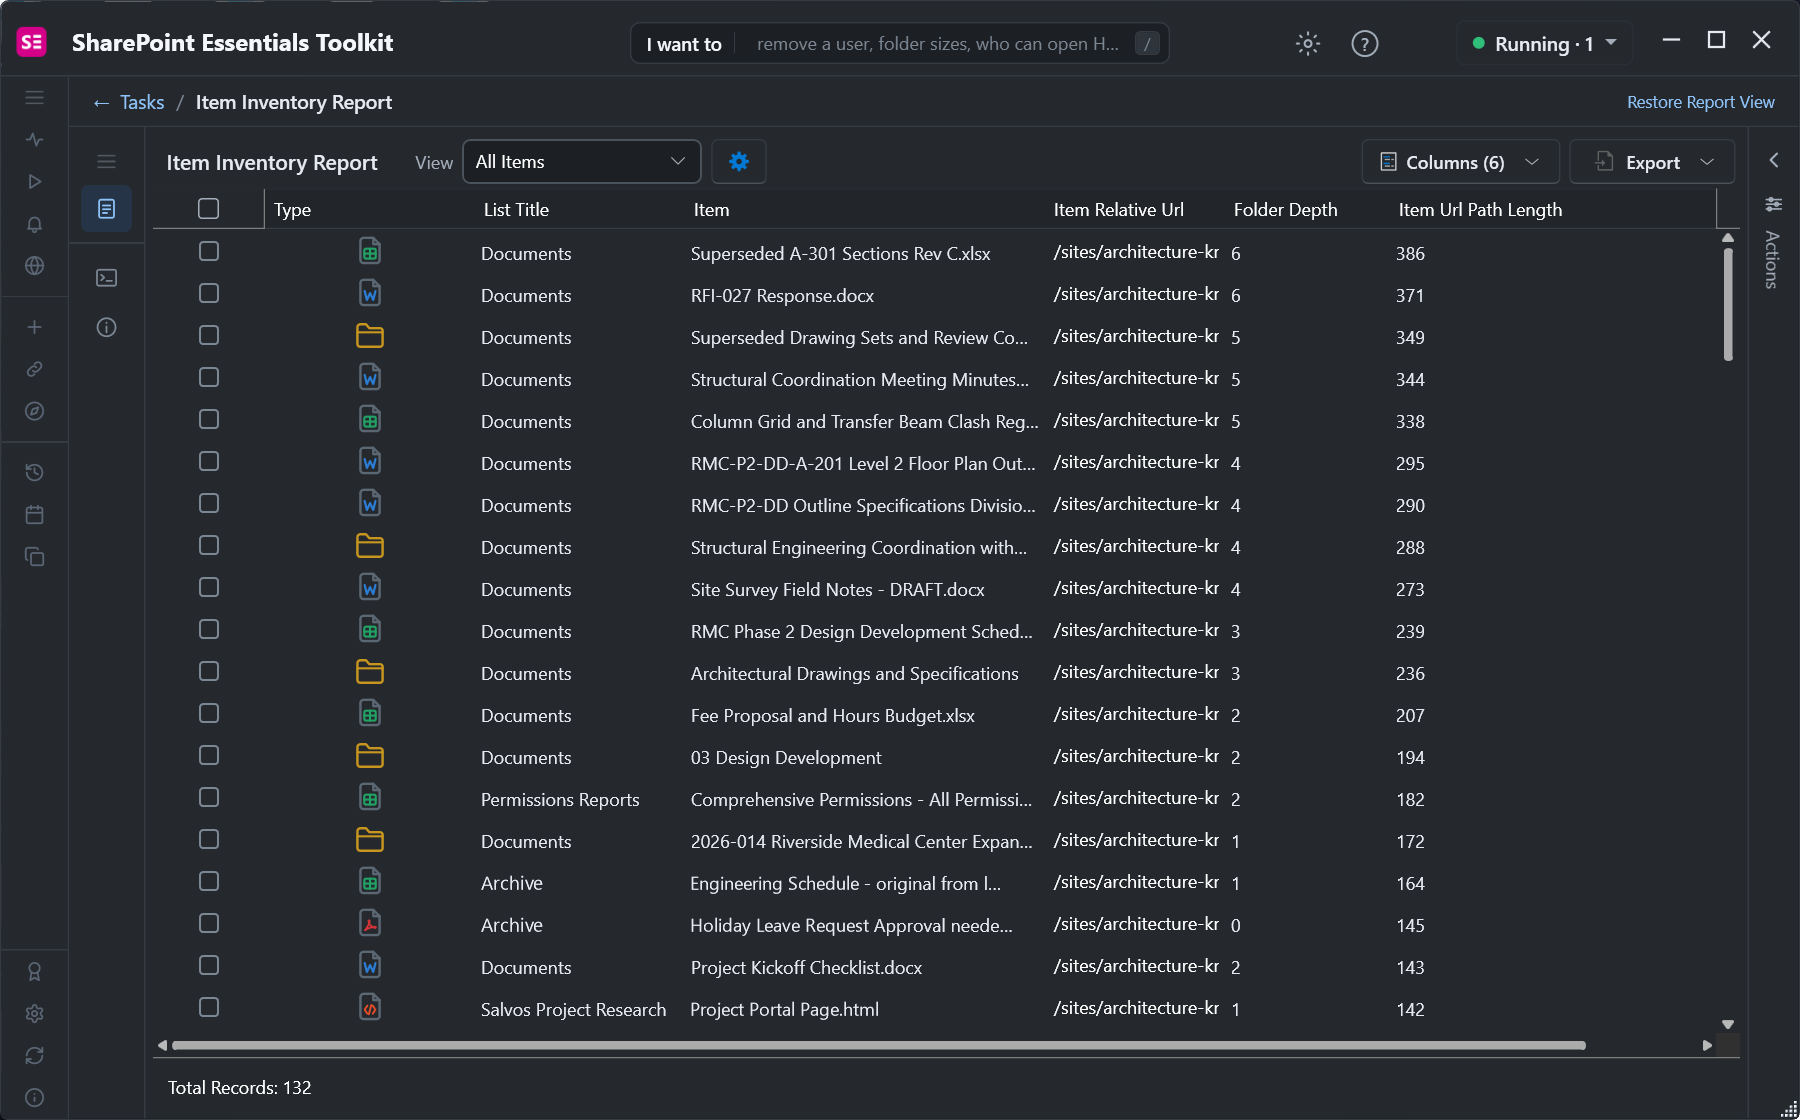1800x1120 pixels.
Task: Open the history clock icon in sidebar
Action: coord(35,472)
